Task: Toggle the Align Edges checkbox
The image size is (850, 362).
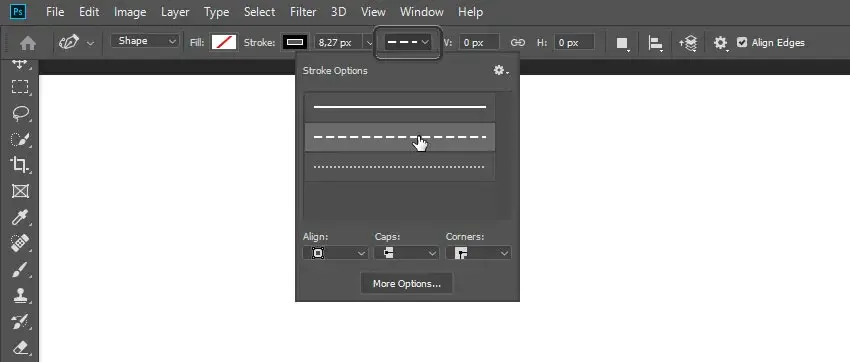Action: (x=742, y=42)
